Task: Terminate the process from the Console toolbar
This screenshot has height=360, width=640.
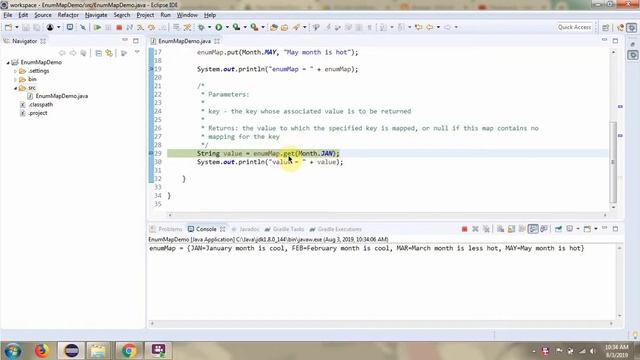Action: pos(464,229)
